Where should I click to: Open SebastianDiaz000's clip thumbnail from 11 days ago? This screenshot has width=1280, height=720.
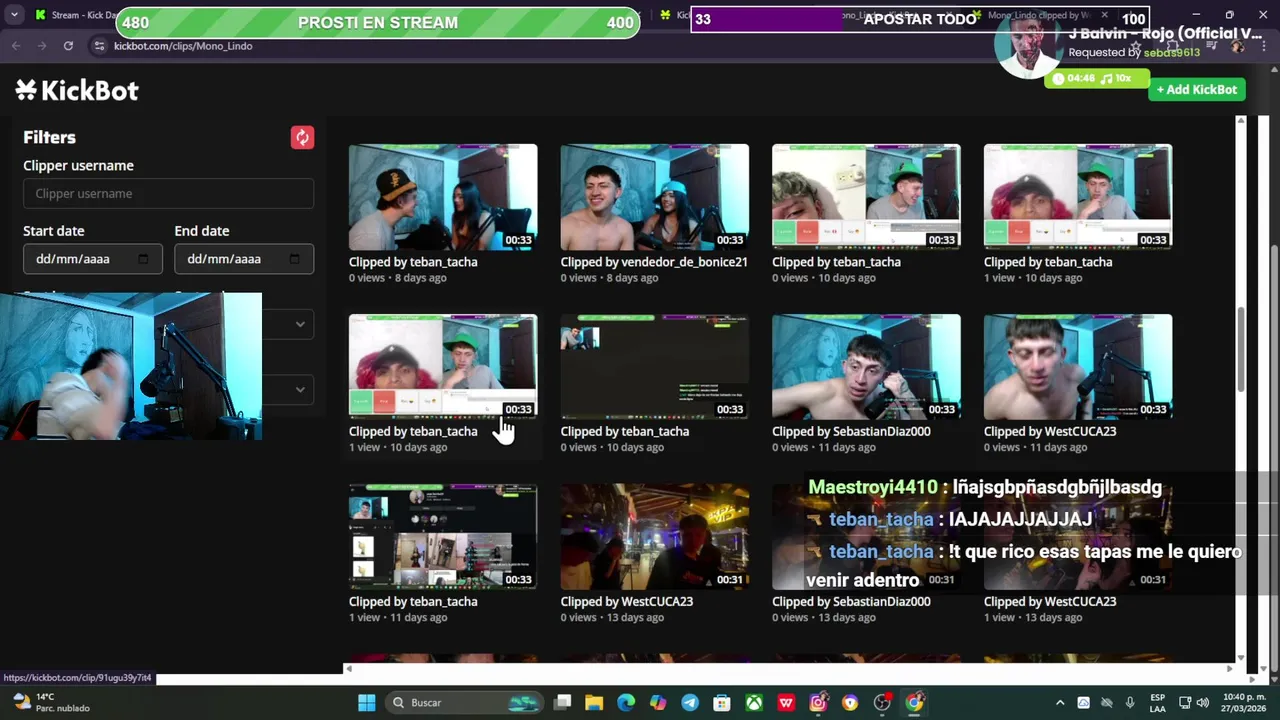pyautogui.click(x=866, y=366)
